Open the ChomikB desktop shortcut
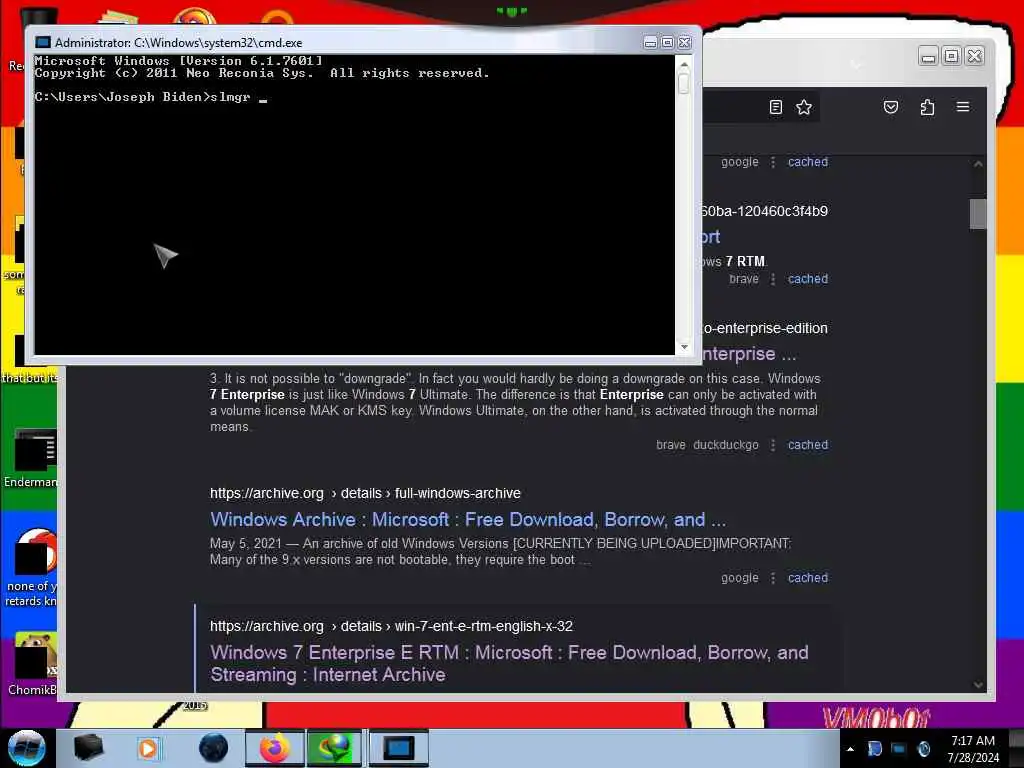This screenshot has width=1024, height=768. click(x=33, y=664)
